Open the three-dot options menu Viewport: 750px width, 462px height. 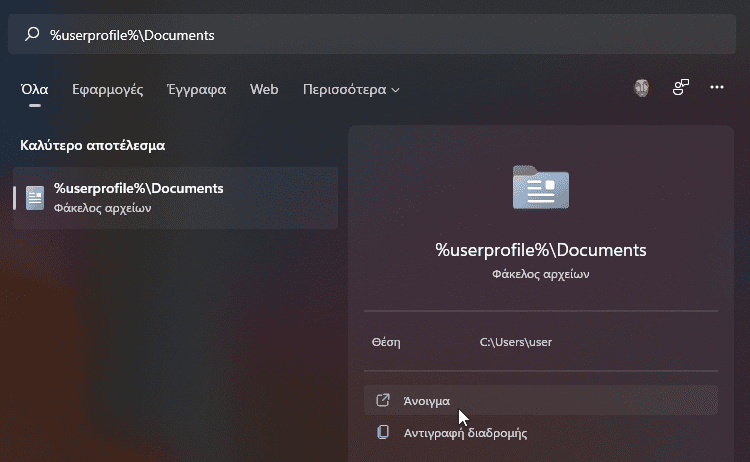pos(717,87)
